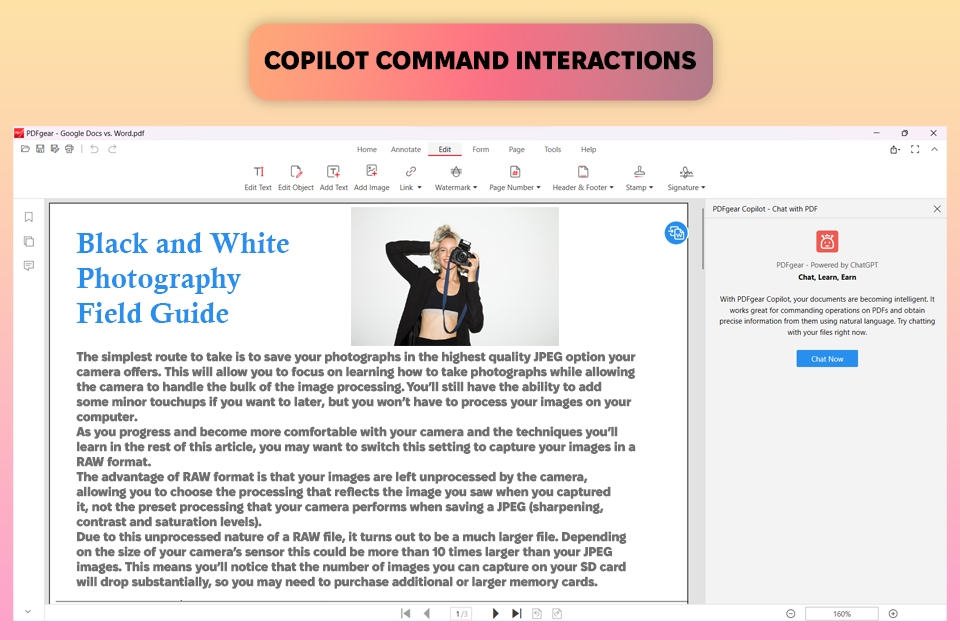This screenshot has height=640, width=960.
Task: Select the Edit Object tool
Action: coord(296,178)
